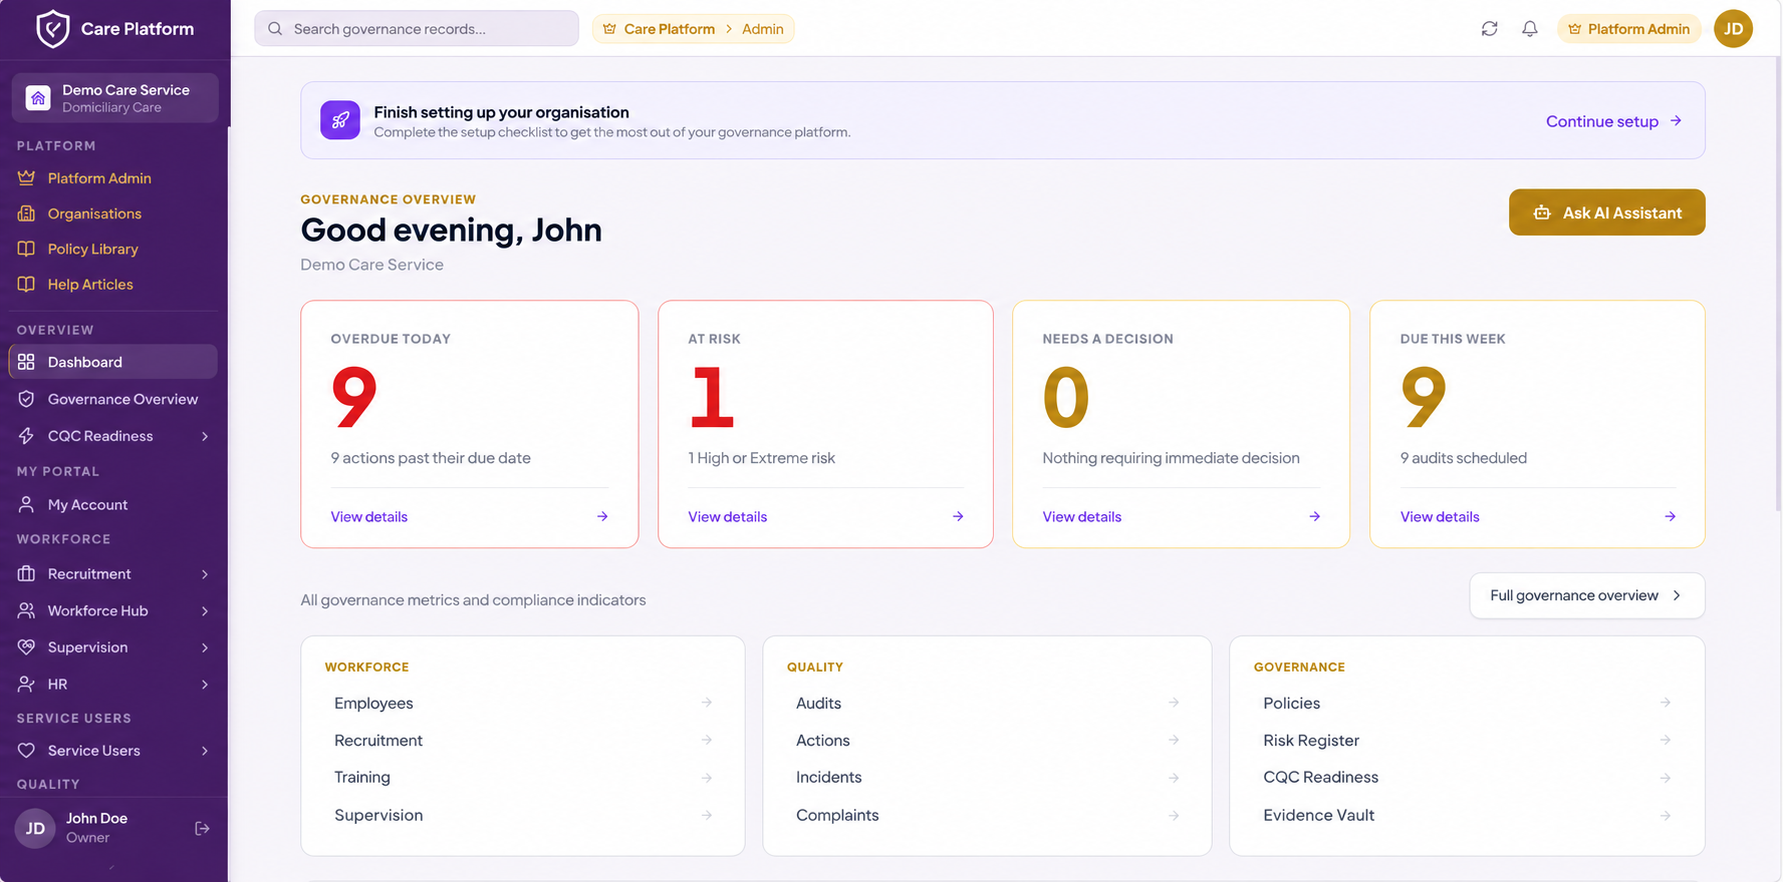Click the arrow on Overdue Today card
This screenshot has width=1783, height=882.
pyautogui.click(x=602, y=516)
